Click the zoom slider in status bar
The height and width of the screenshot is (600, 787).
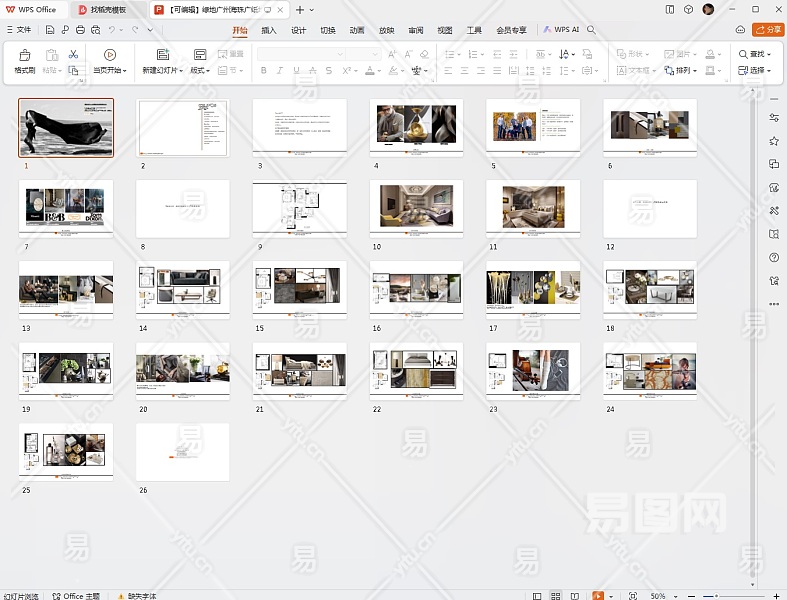coord(716,595)
